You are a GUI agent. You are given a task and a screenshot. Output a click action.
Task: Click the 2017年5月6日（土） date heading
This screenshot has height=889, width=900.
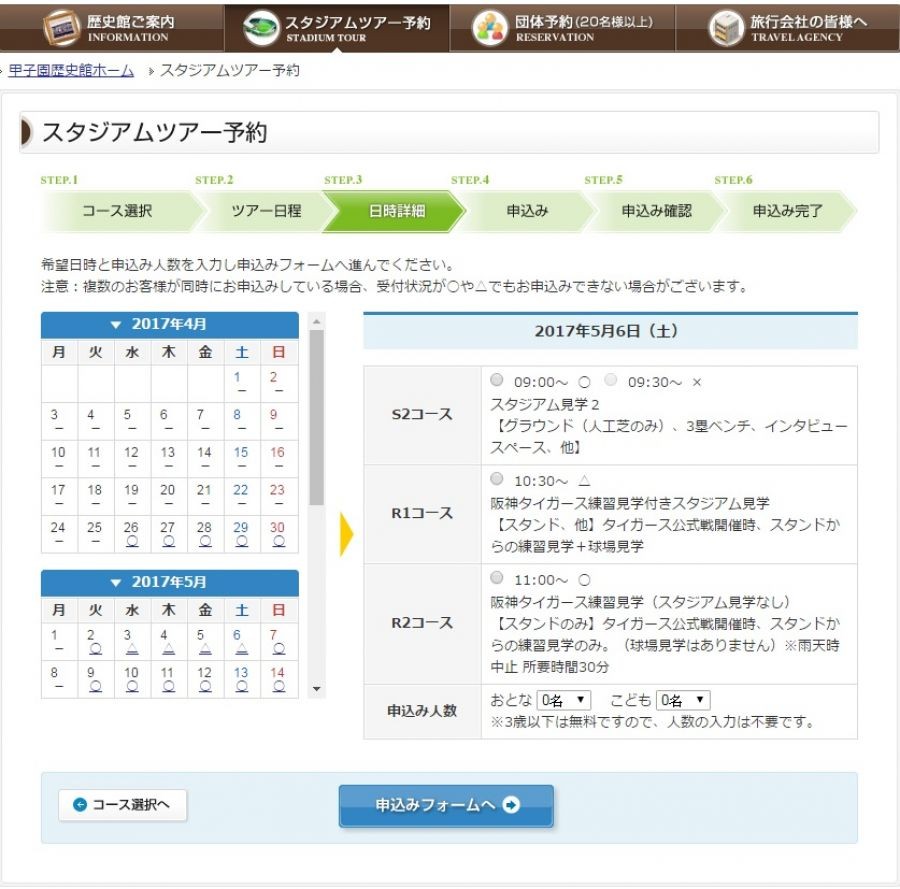tap(610, 331)
